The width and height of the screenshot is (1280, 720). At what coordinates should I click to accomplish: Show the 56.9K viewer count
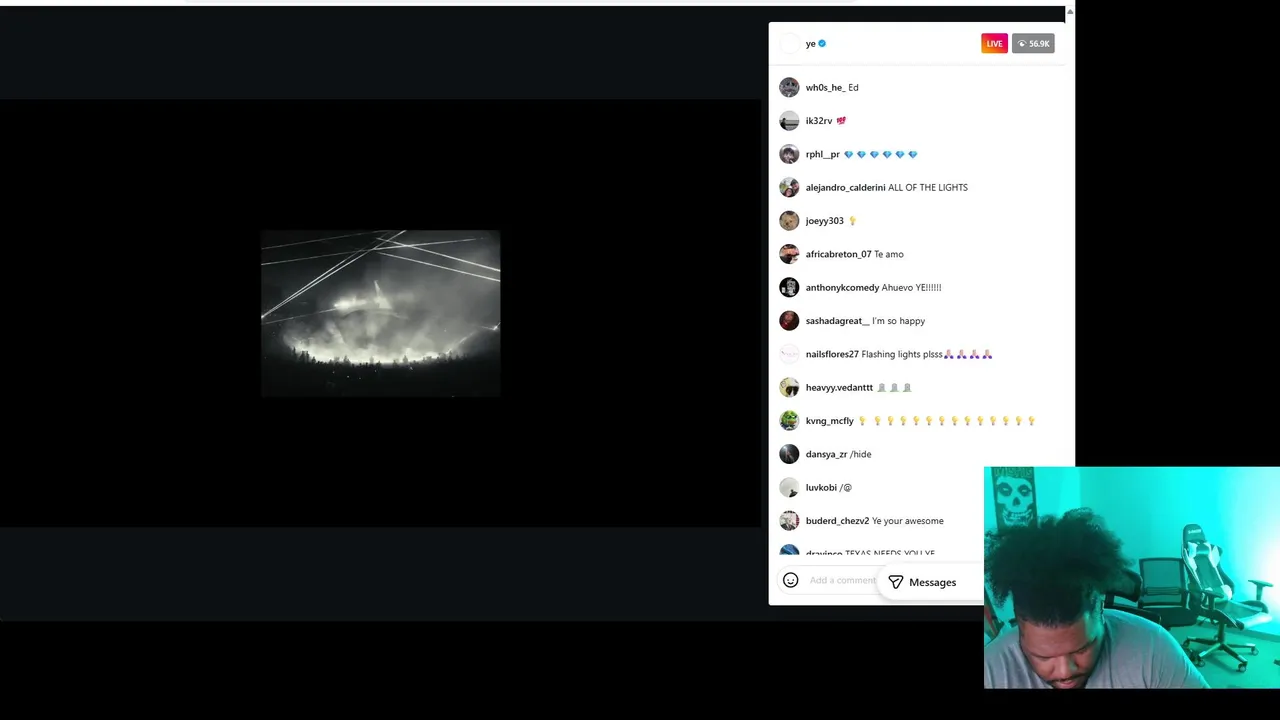click(x=1033, y=44)
